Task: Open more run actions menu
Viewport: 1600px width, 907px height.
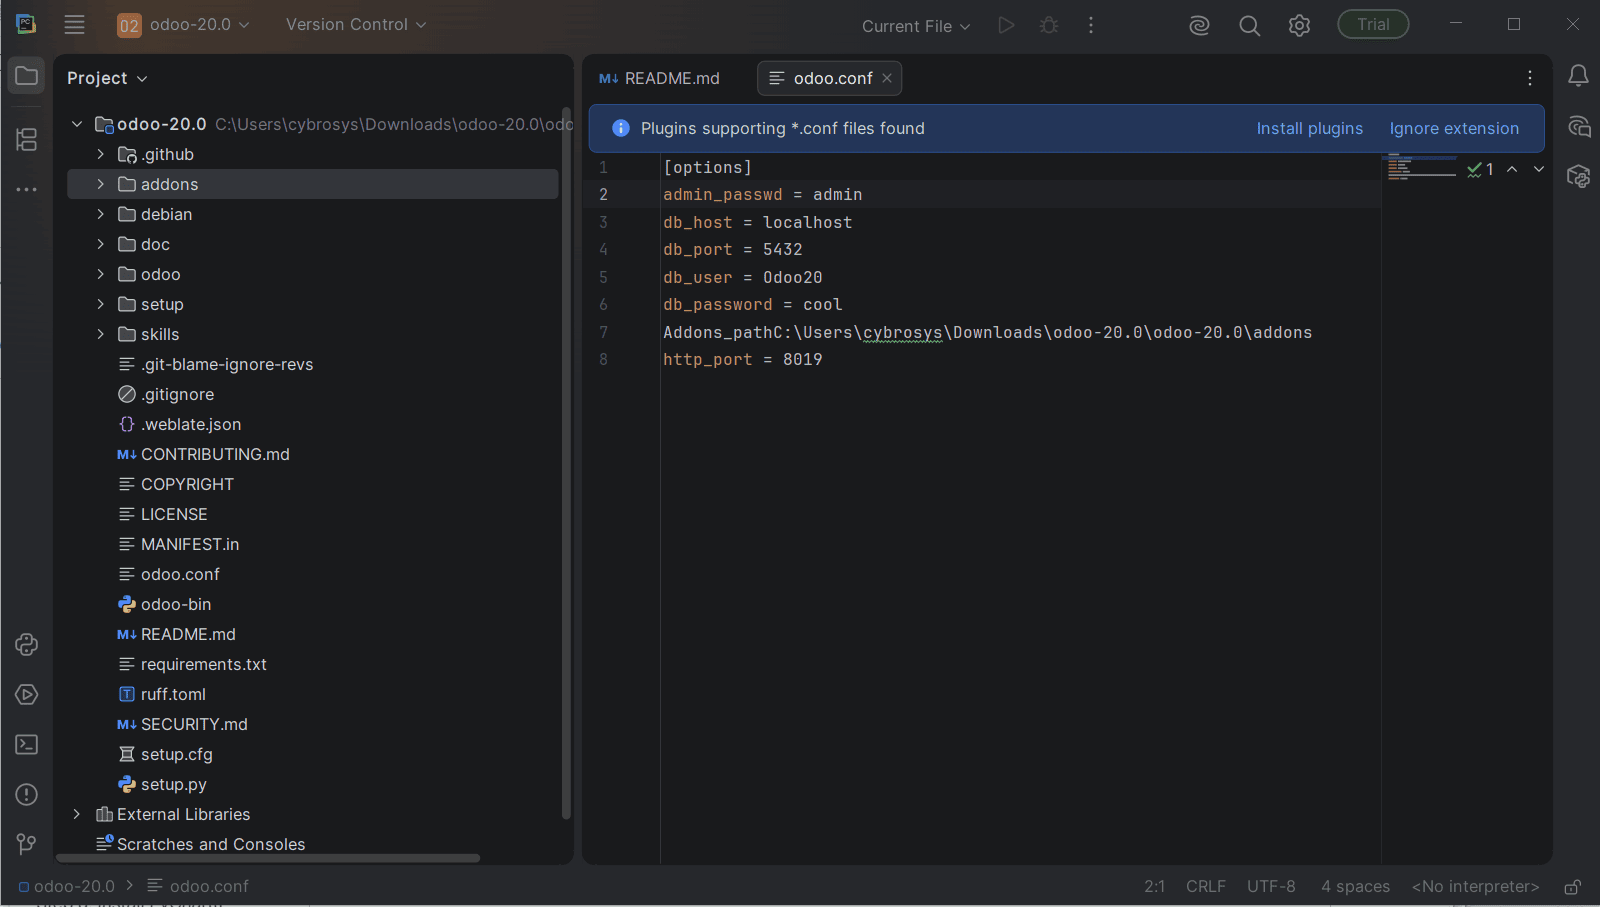Action: pyautogui.click(x=1091, y=25)
